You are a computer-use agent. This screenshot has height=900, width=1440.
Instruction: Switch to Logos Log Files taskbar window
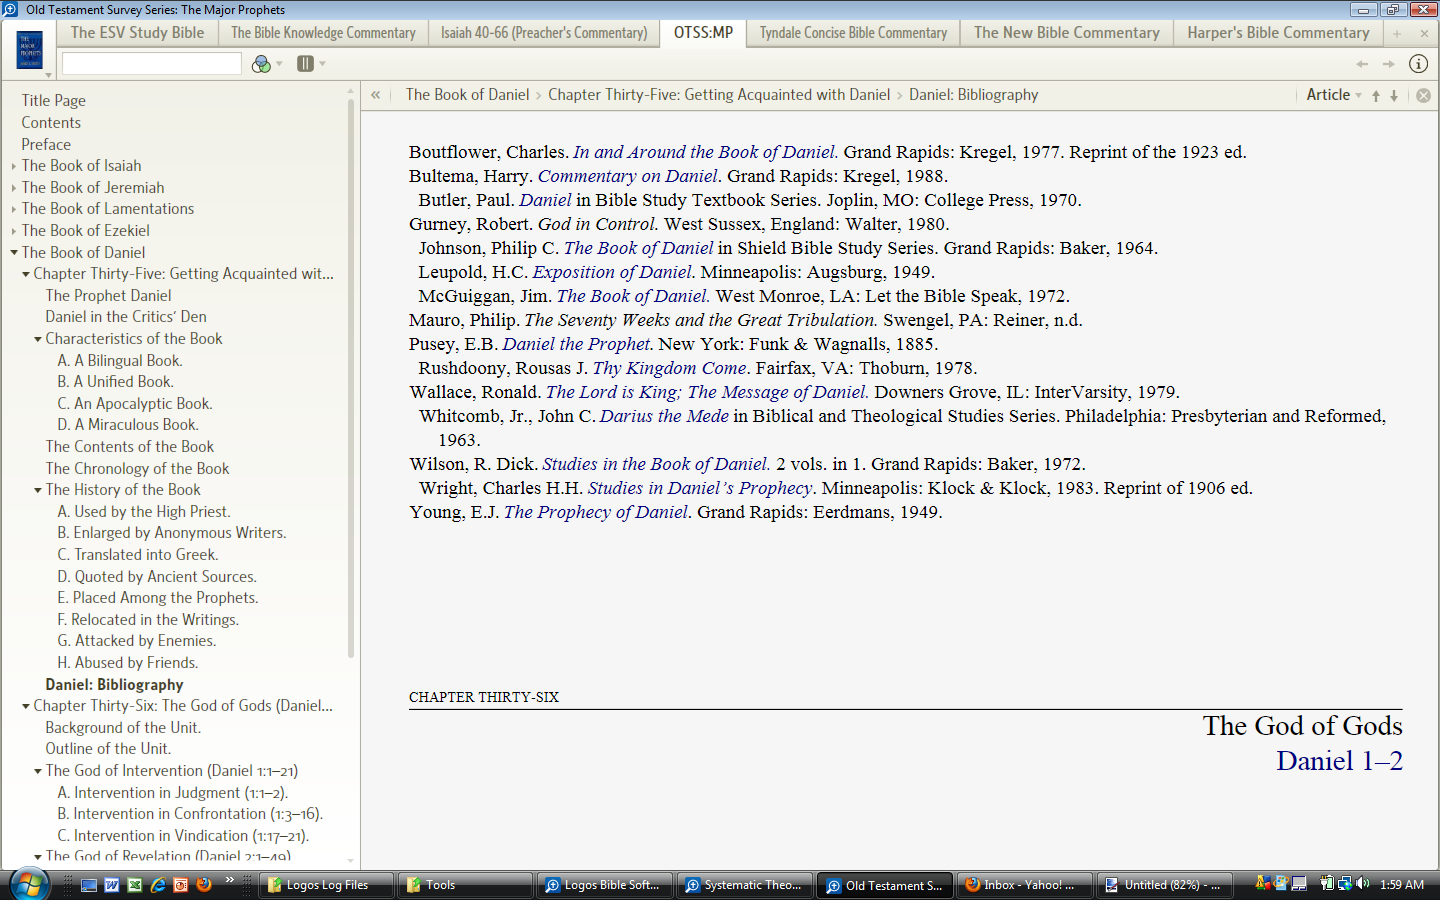(x=326, y=885)
